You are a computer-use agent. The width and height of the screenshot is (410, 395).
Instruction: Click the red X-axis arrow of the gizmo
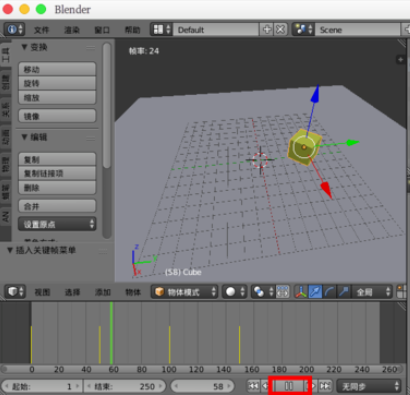pyautogui.click(x=326, y=190)
